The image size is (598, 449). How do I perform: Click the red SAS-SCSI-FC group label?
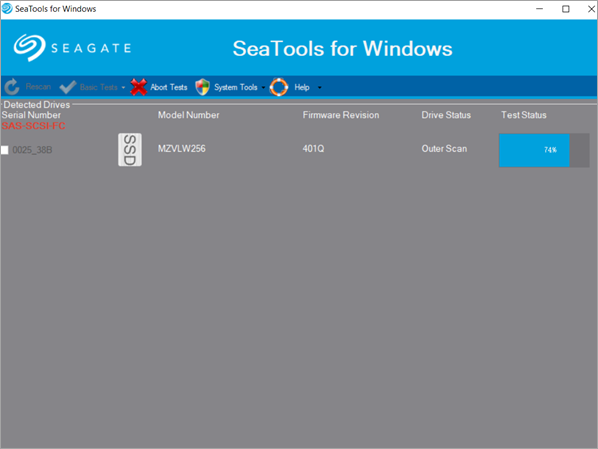click(33, 126)
